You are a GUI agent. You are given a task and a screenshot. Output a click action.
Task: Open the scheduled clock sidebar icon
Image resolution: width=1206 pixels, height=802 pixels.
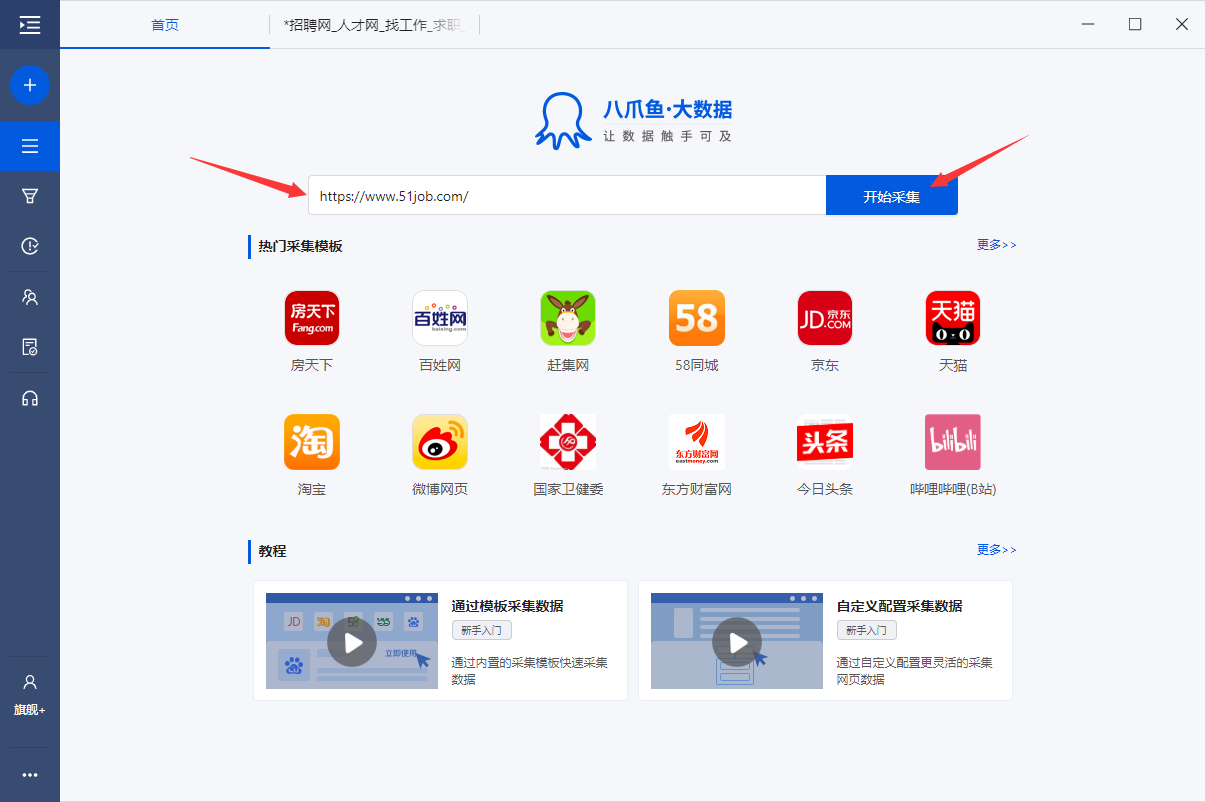(x=30, y=246)
